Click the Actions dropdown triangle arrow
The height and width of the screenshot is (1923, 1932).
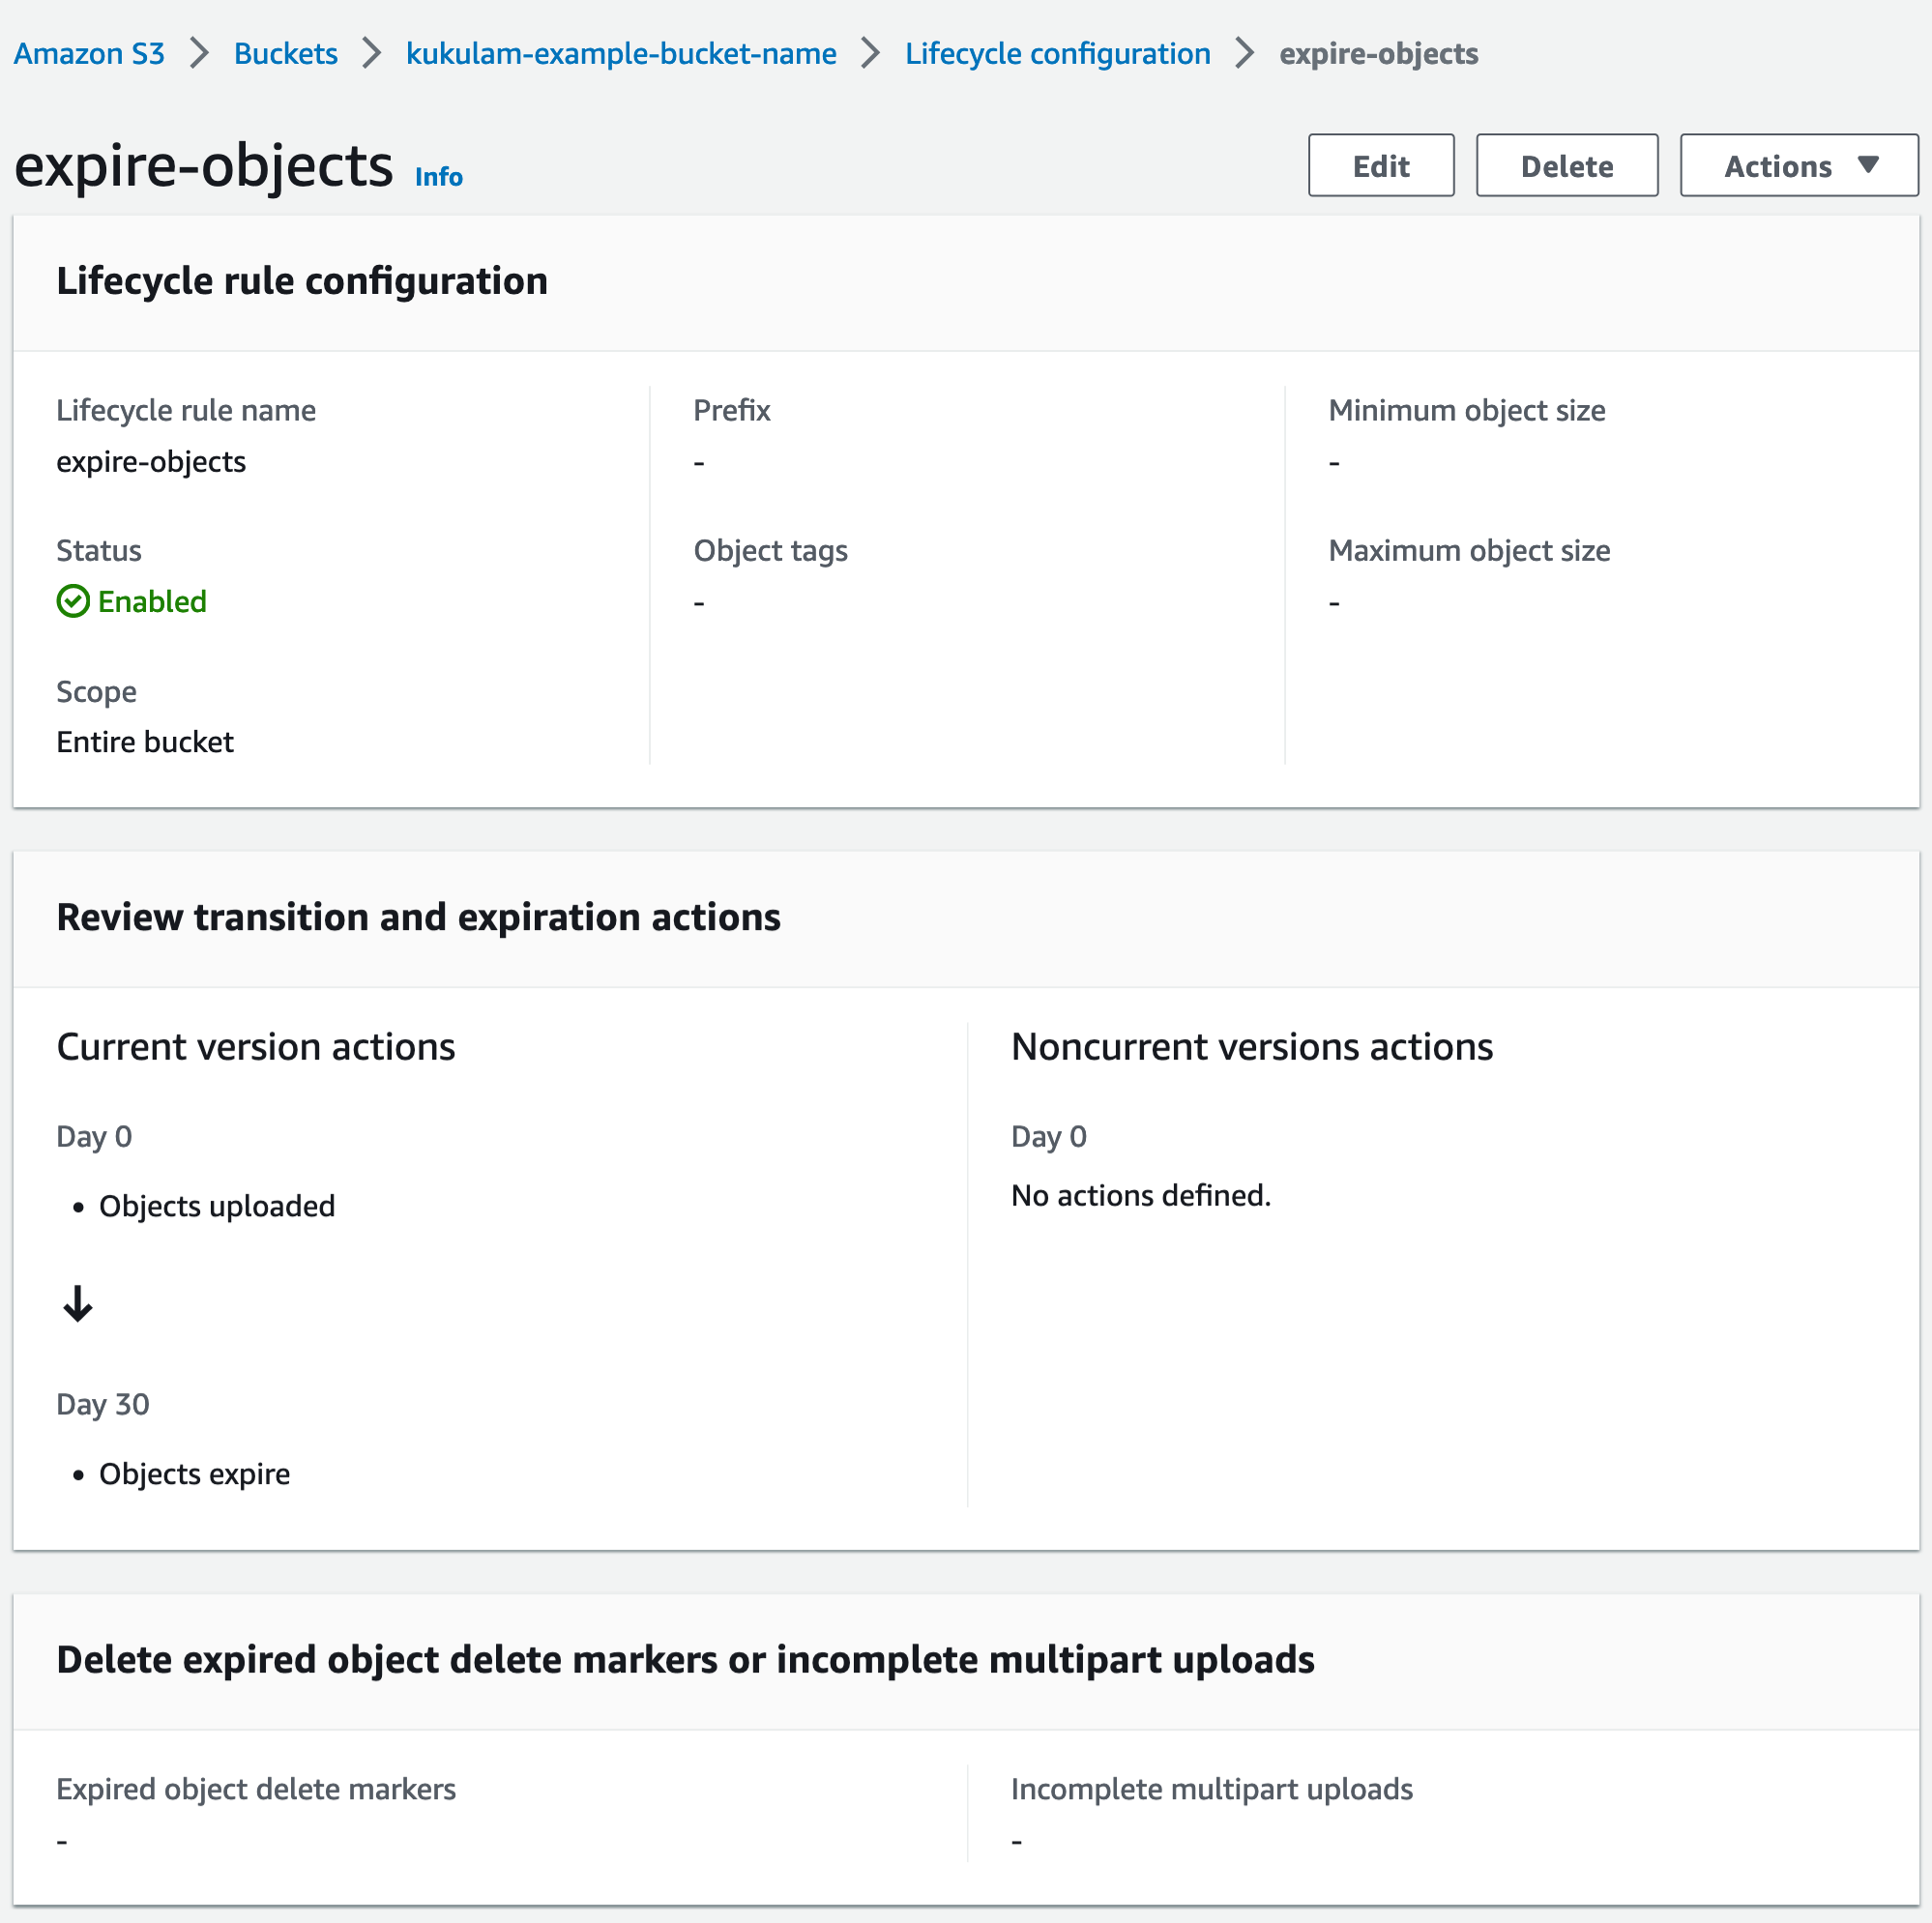1867,165
